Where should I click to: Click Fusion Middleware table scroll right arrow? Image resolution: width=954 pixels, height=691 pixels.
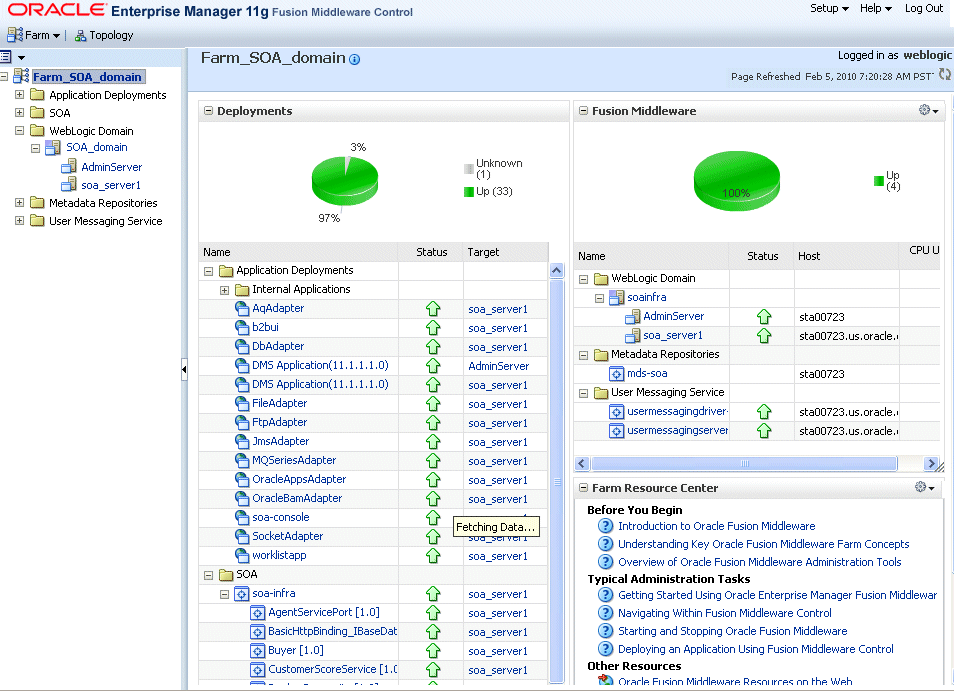(x=930, y=464)
